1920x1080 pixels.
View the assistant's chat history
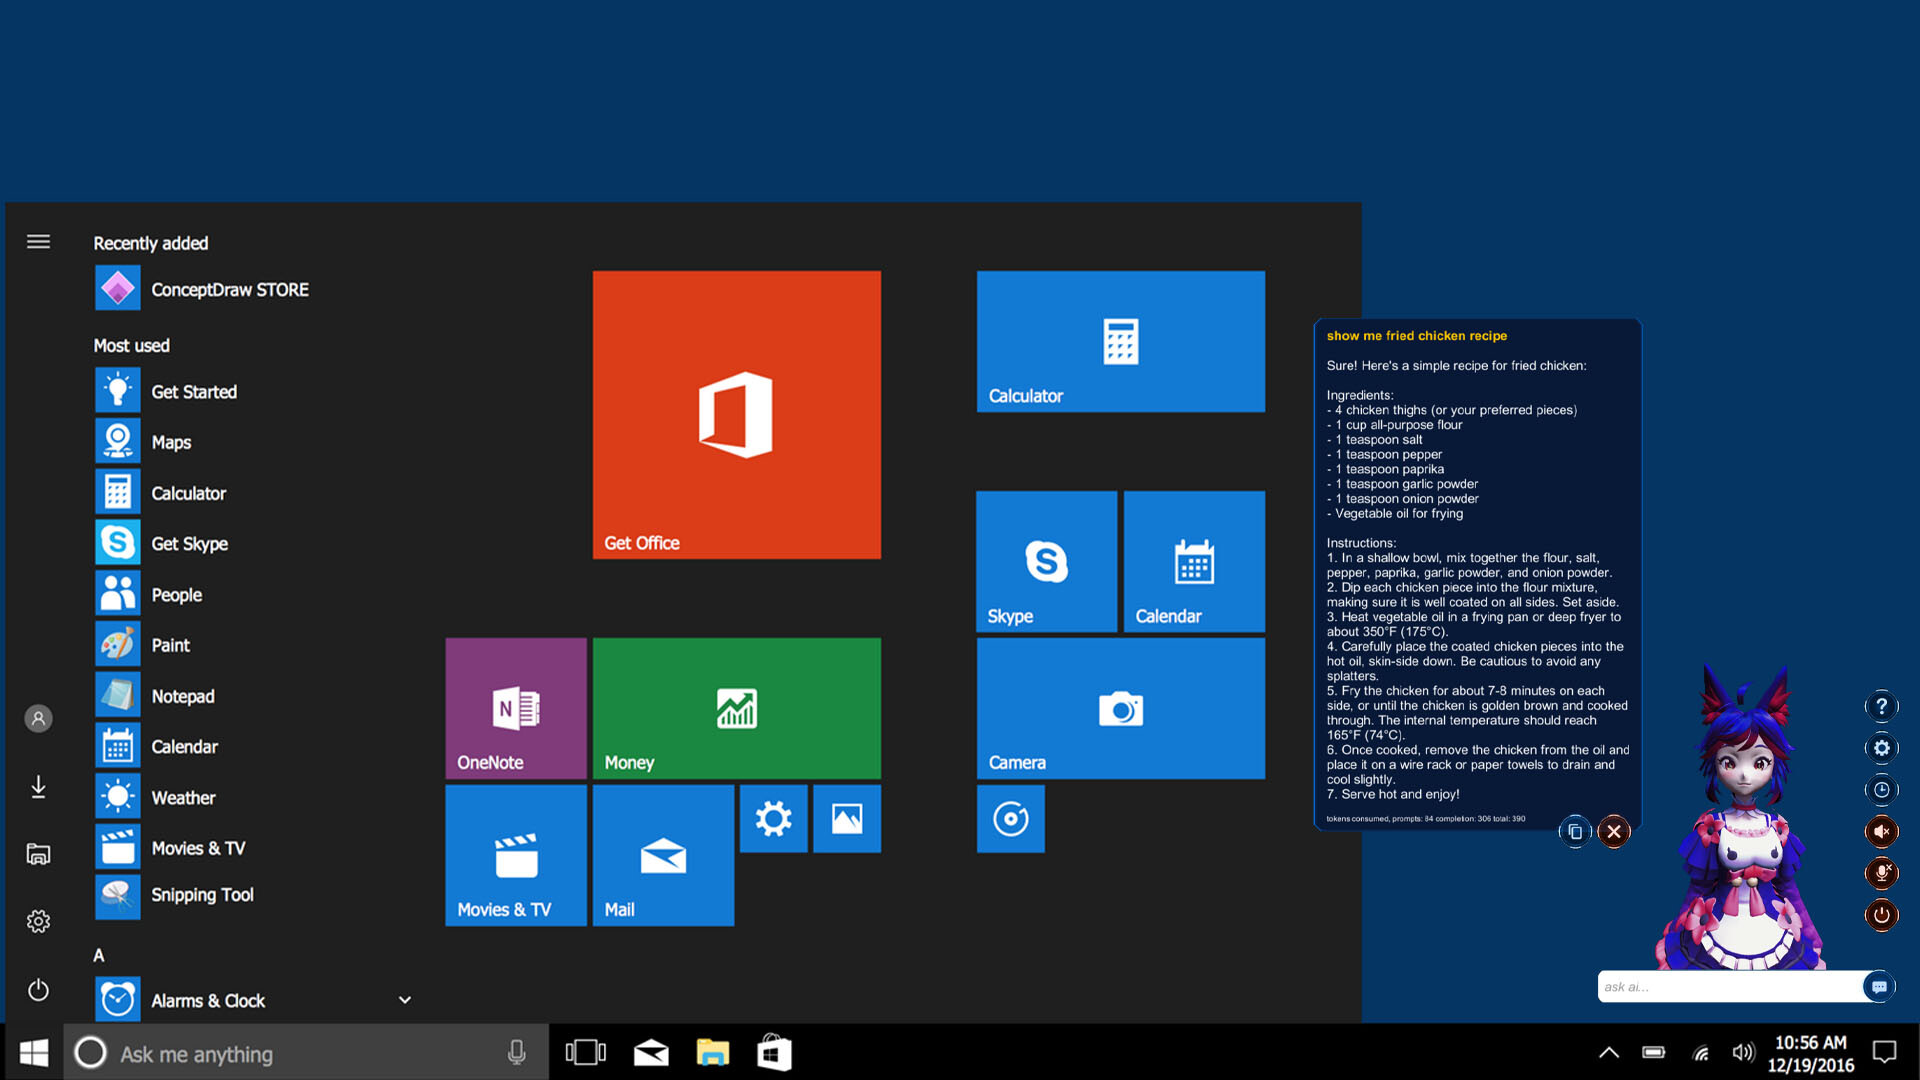(1882, 789)
